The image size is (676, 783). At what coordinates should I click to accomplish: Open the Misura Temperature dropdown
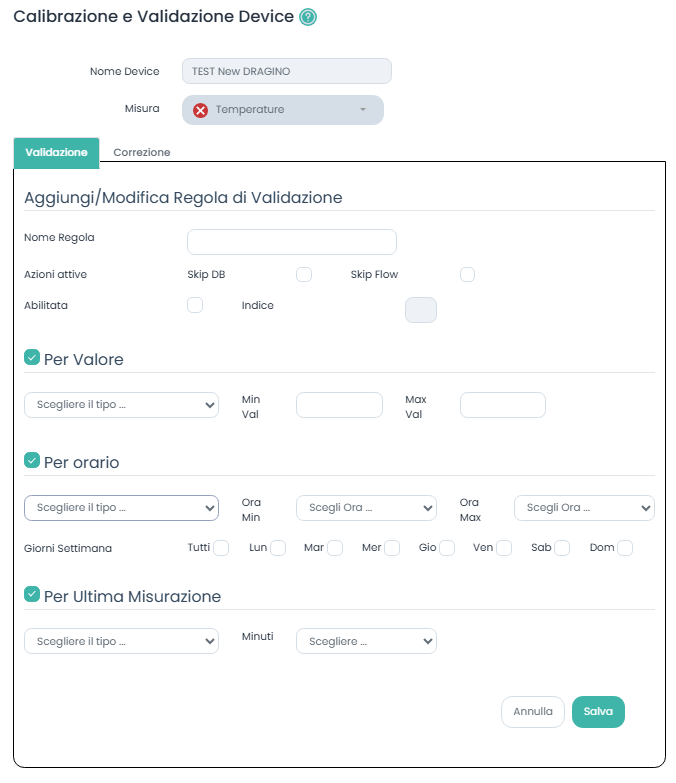[283, 110]
